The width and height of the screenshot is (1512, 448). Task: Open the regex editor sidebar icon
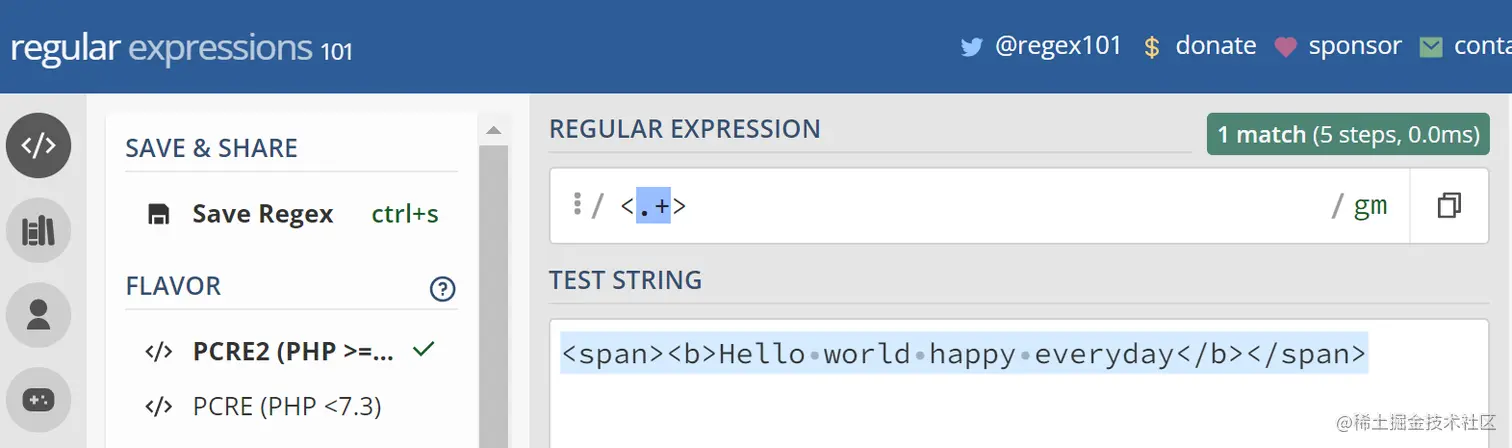tap(39, 146)
